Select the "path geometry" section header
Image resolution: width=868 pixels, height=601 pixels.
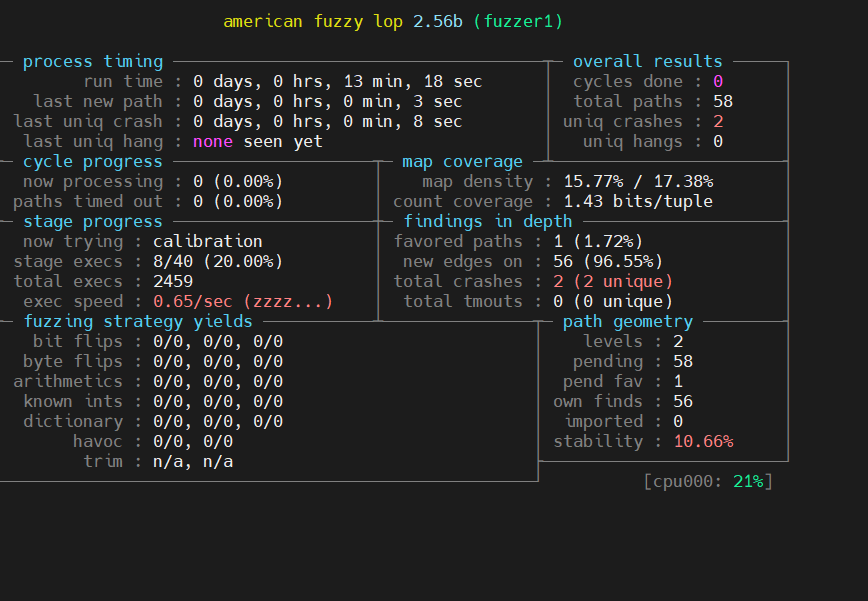pos(627,322)
